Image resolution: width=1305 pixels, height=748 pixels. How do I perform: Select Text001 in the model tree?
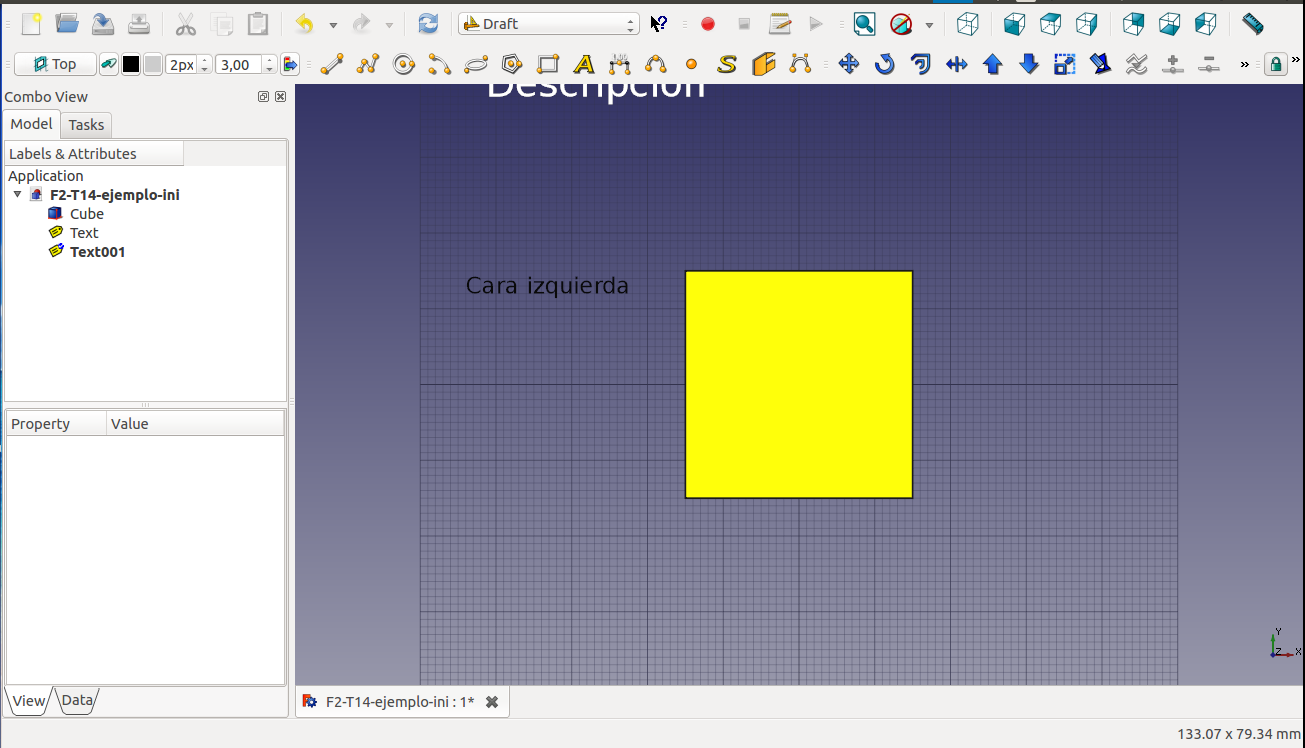(97, 252)
